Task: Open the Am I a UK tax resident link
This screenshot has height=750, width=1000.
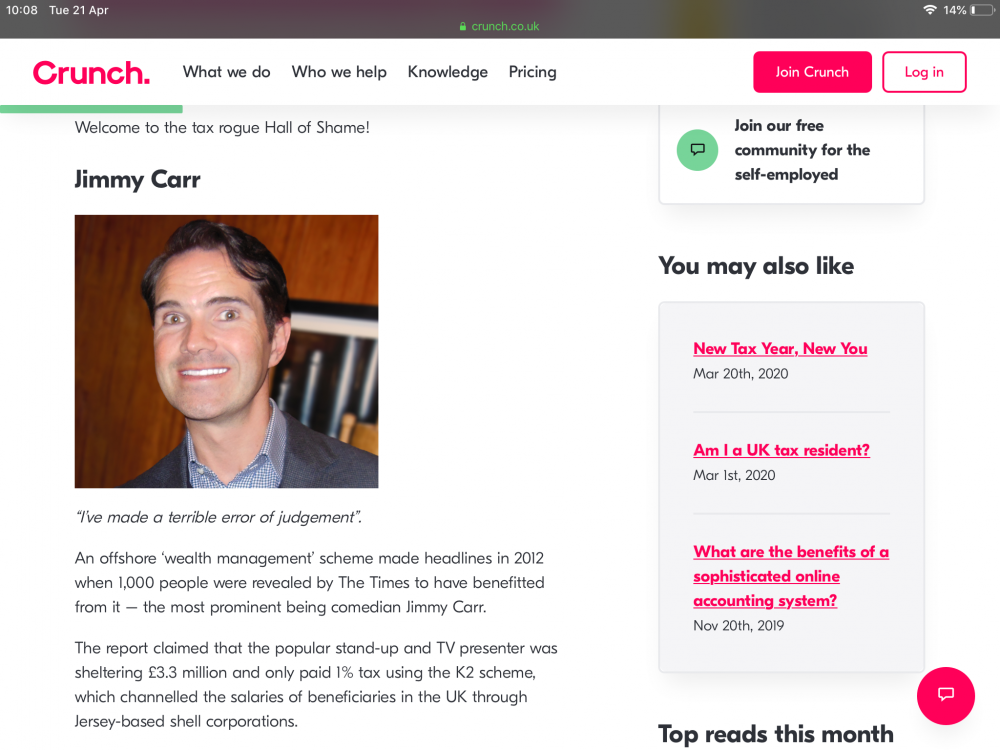Action: pos(781,450)
